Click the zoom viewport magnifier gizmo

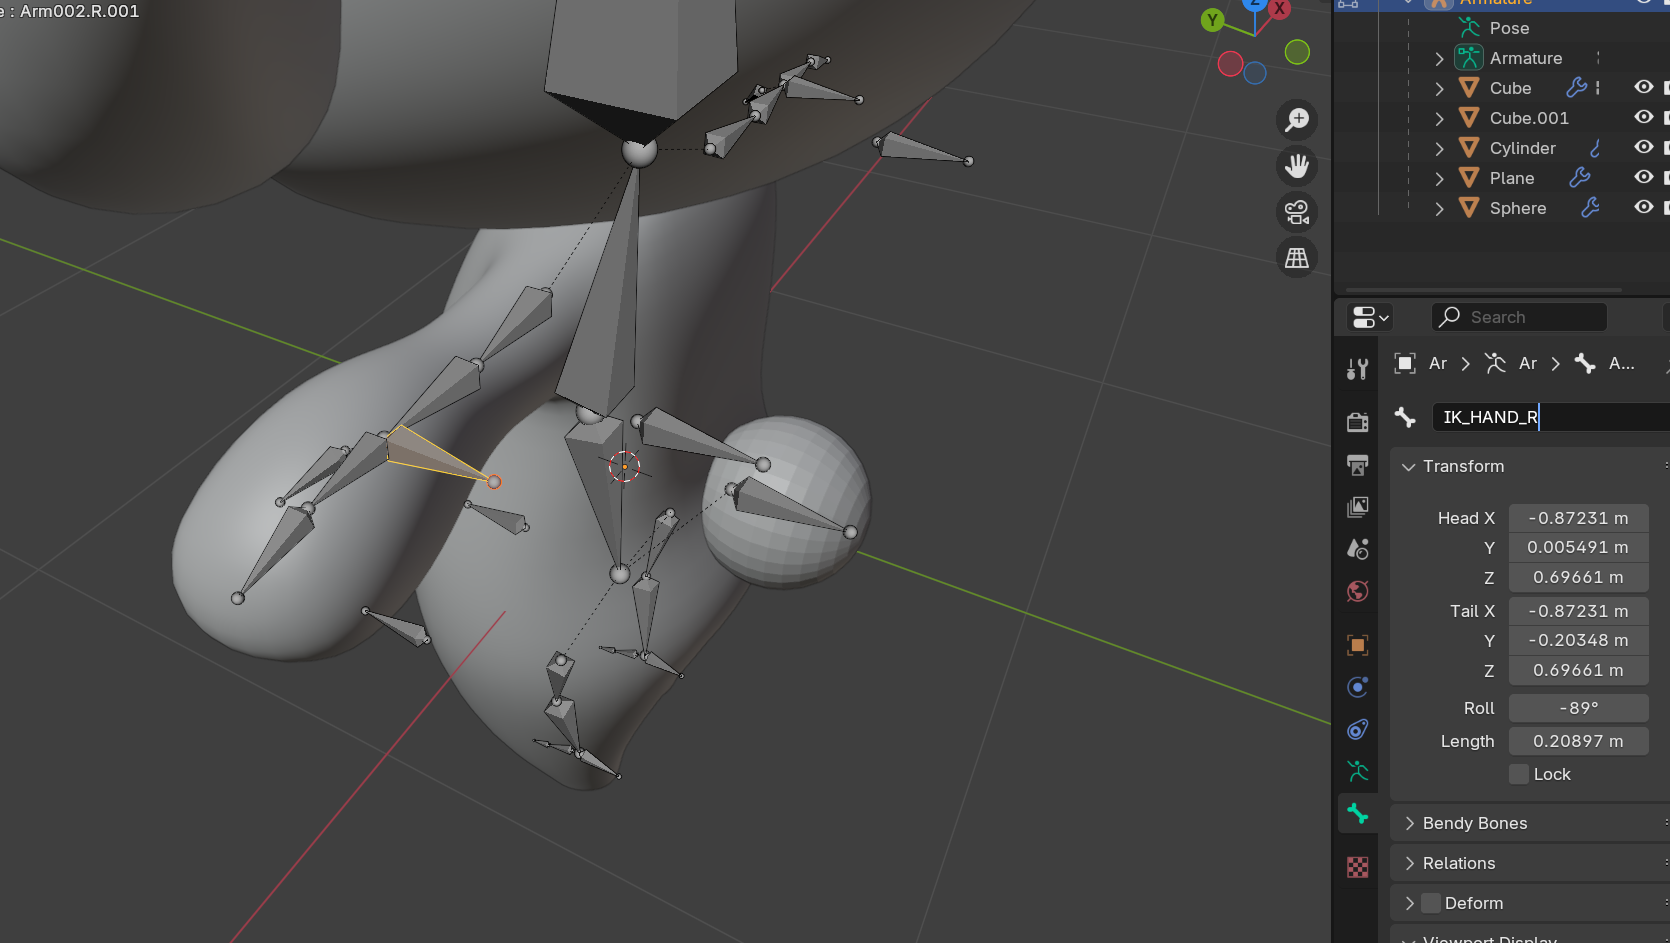(x=1297, y=120)
